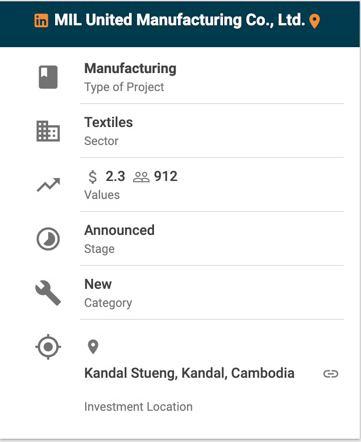Click the orange map pin beside company name
This screenshot has height=442, width=361.
[x=314, y=21]
